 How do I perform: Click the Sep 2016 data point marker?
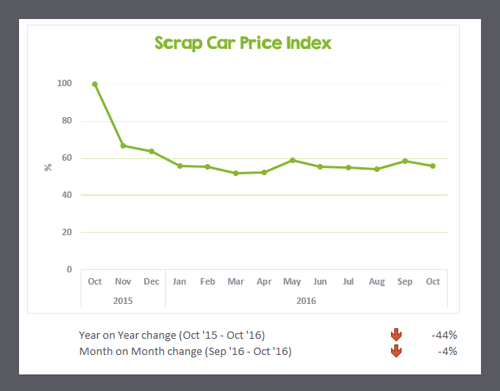coord(405,161)
